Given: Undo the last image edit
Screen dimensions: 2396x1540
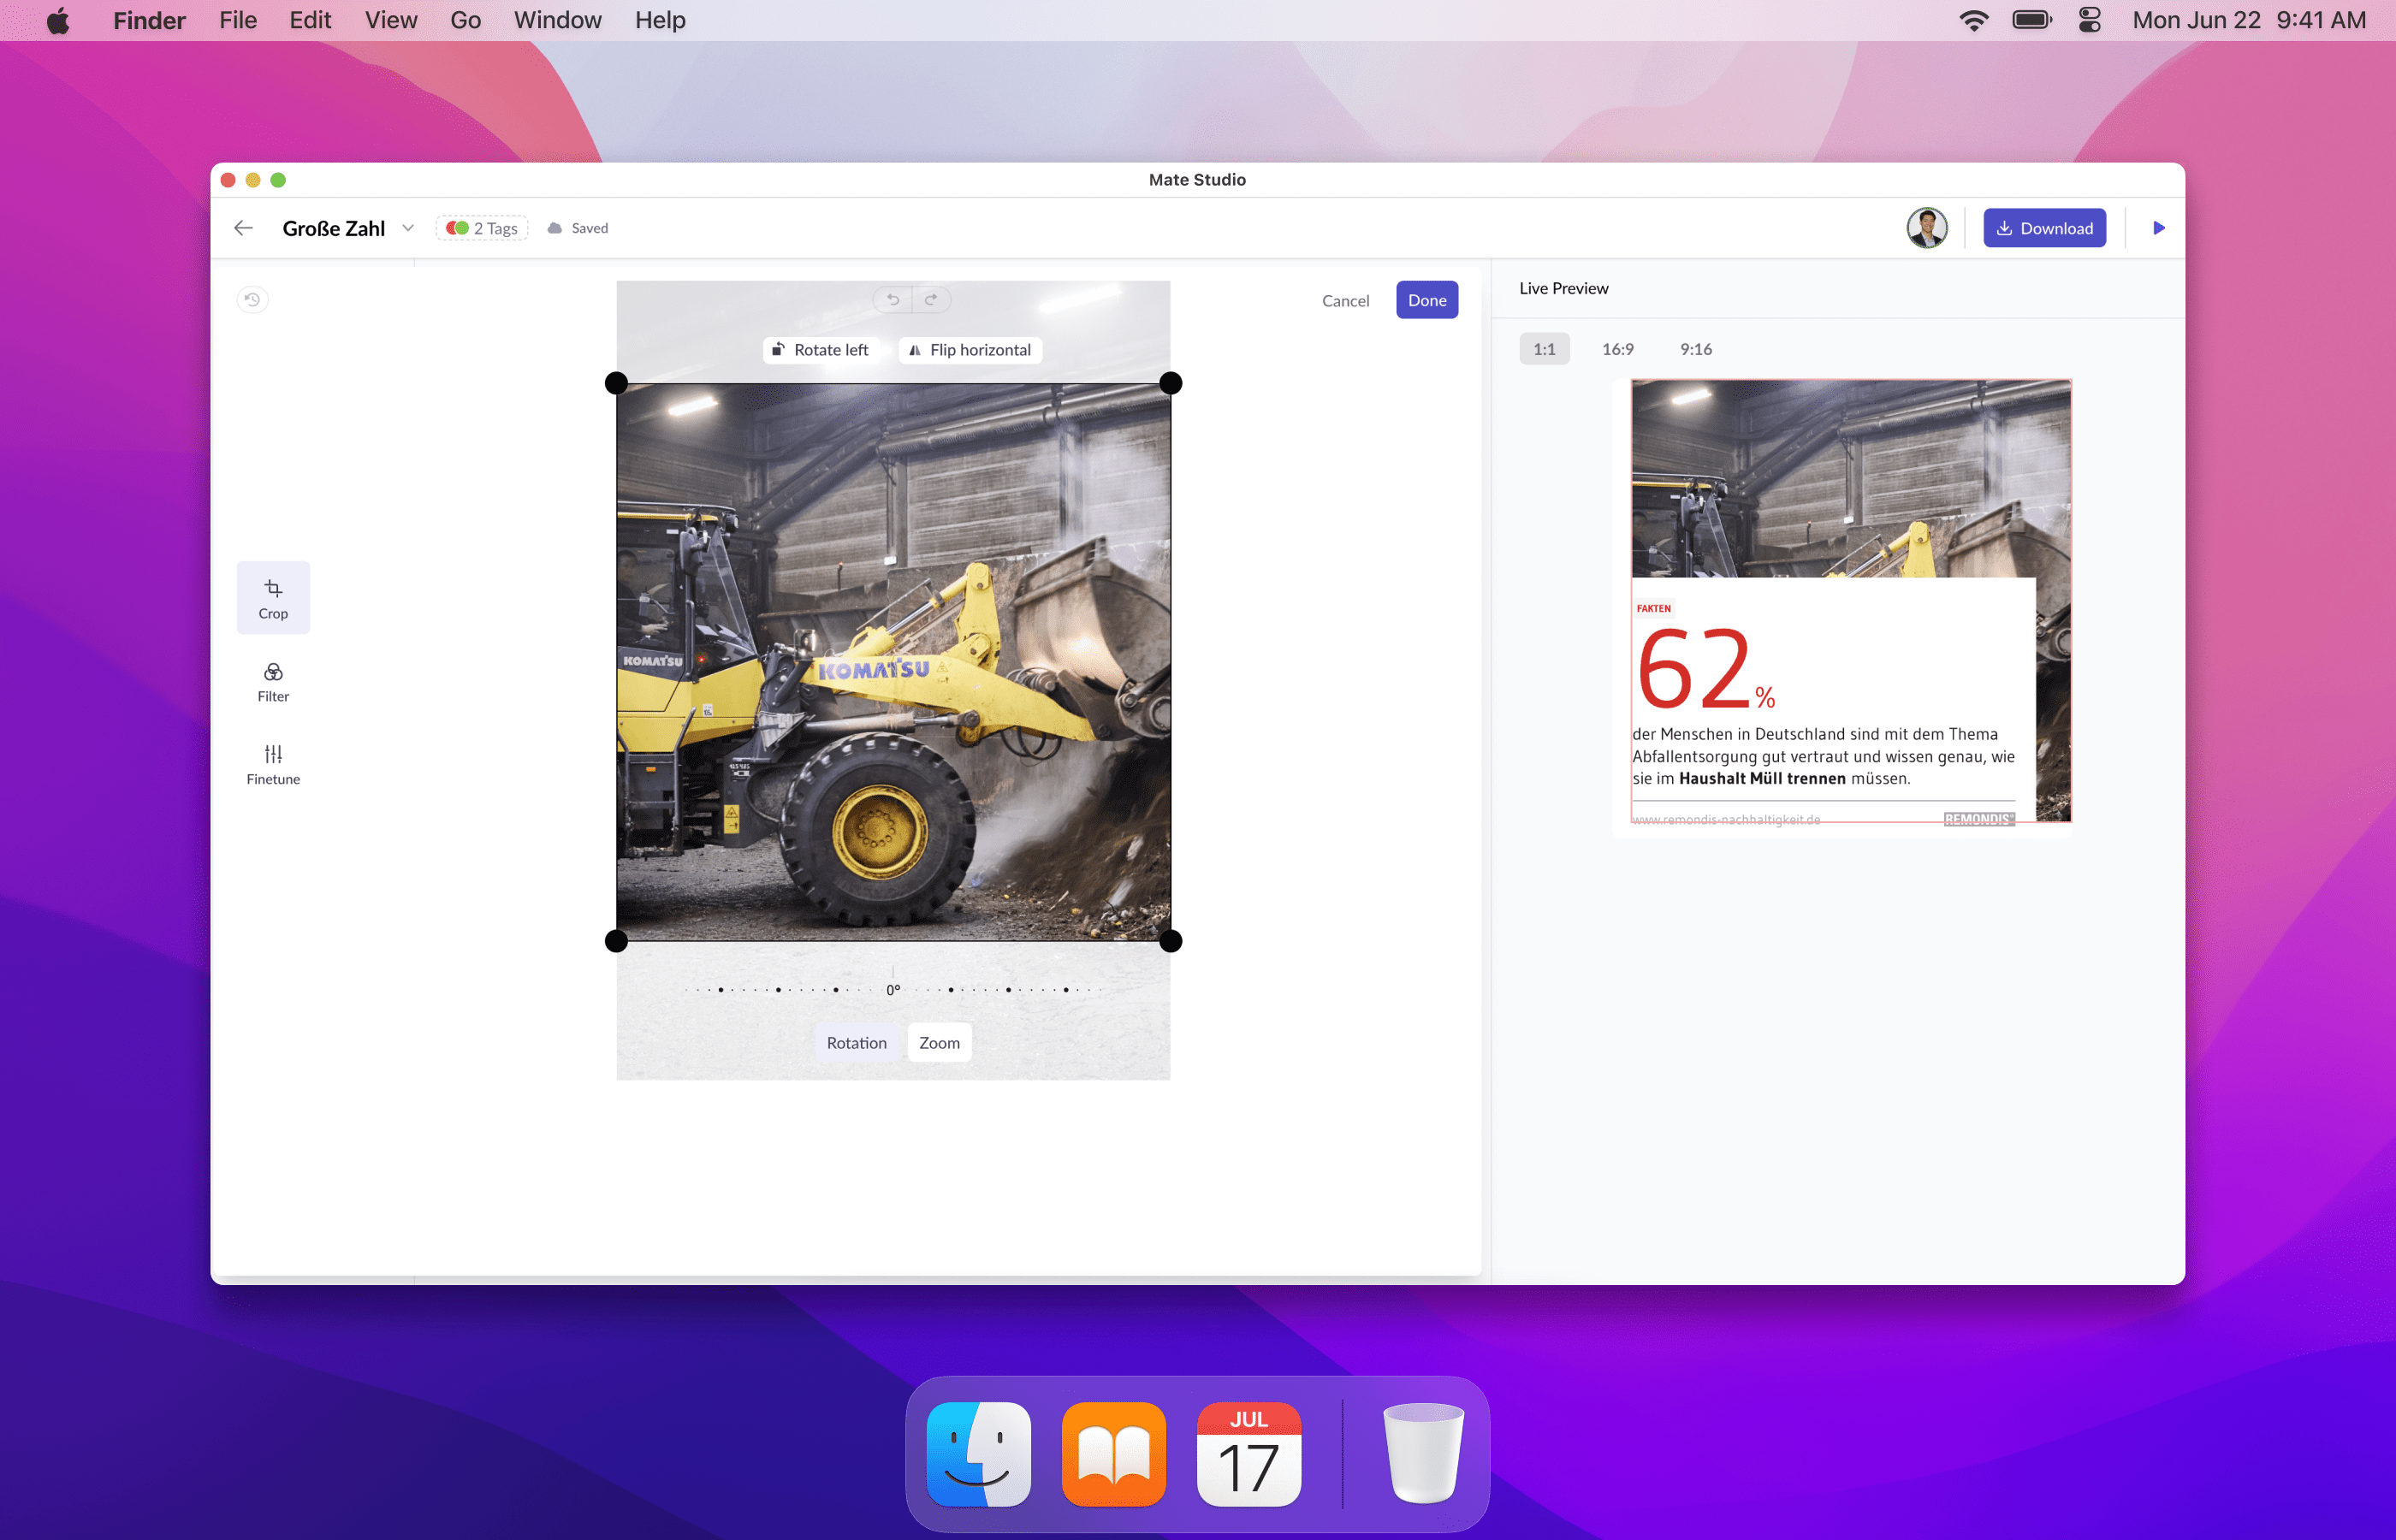Looking at the screenshot, I should (893, 299).
